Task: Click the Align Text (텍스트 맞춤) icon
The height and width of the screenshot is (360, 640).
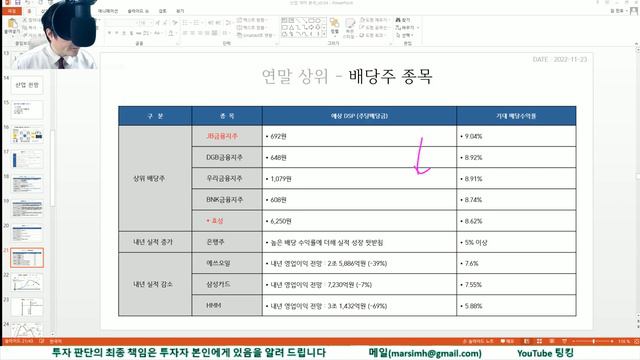Action: coord(240,27)
